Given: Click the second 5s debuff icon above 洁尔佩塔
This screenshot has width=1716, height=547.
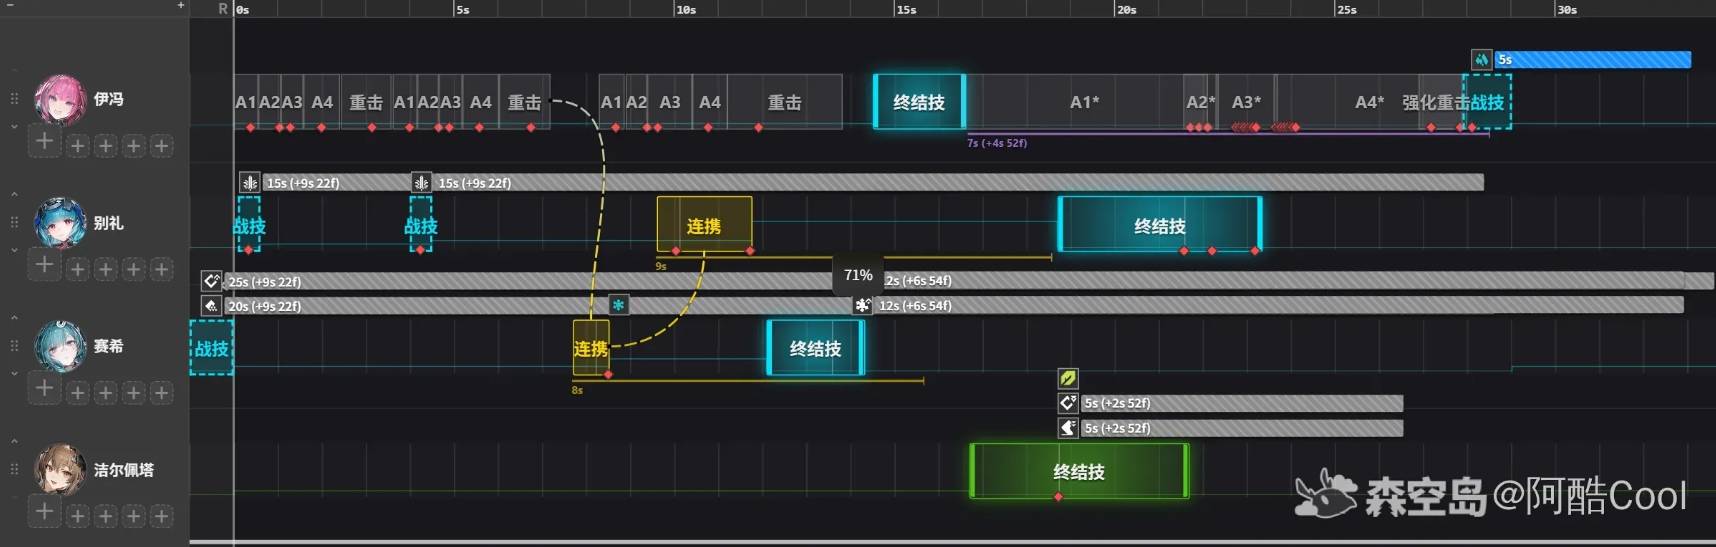Looking at the screenshot, I should pos(1068,428).
